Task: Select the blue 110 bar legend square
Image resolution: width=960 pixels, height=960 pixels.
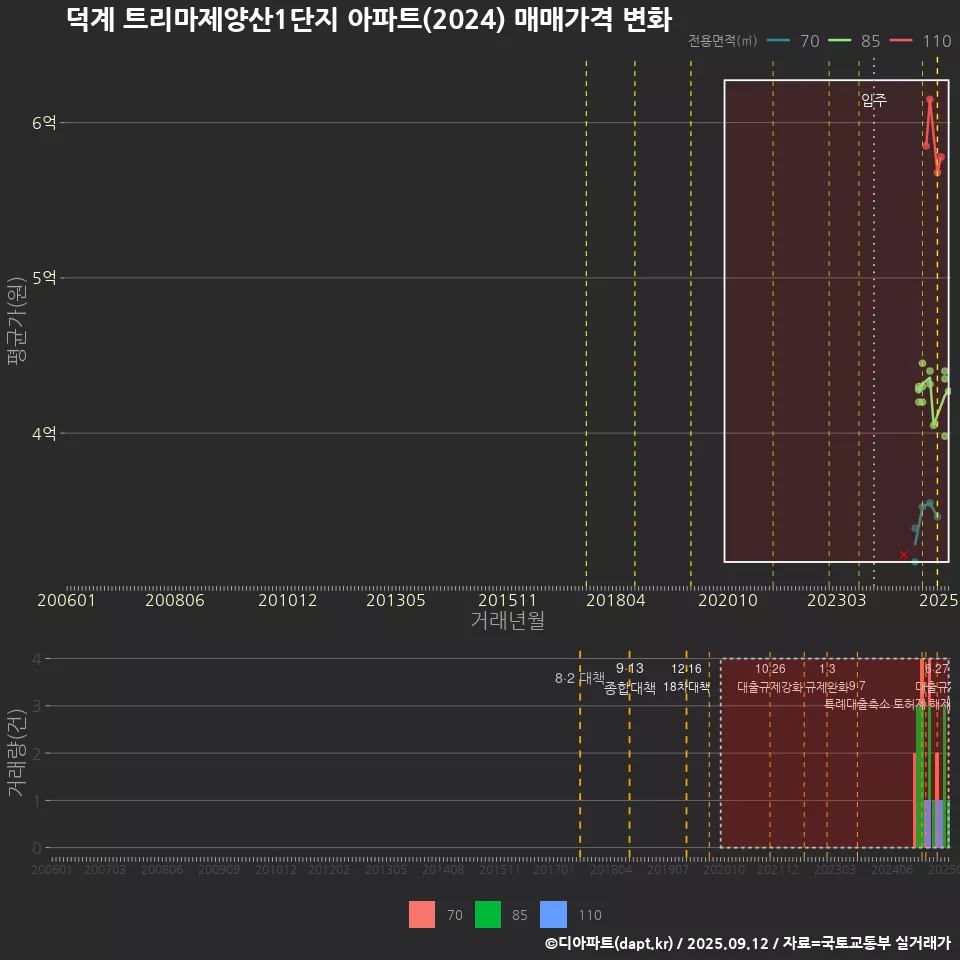Action: coord(553,915)
